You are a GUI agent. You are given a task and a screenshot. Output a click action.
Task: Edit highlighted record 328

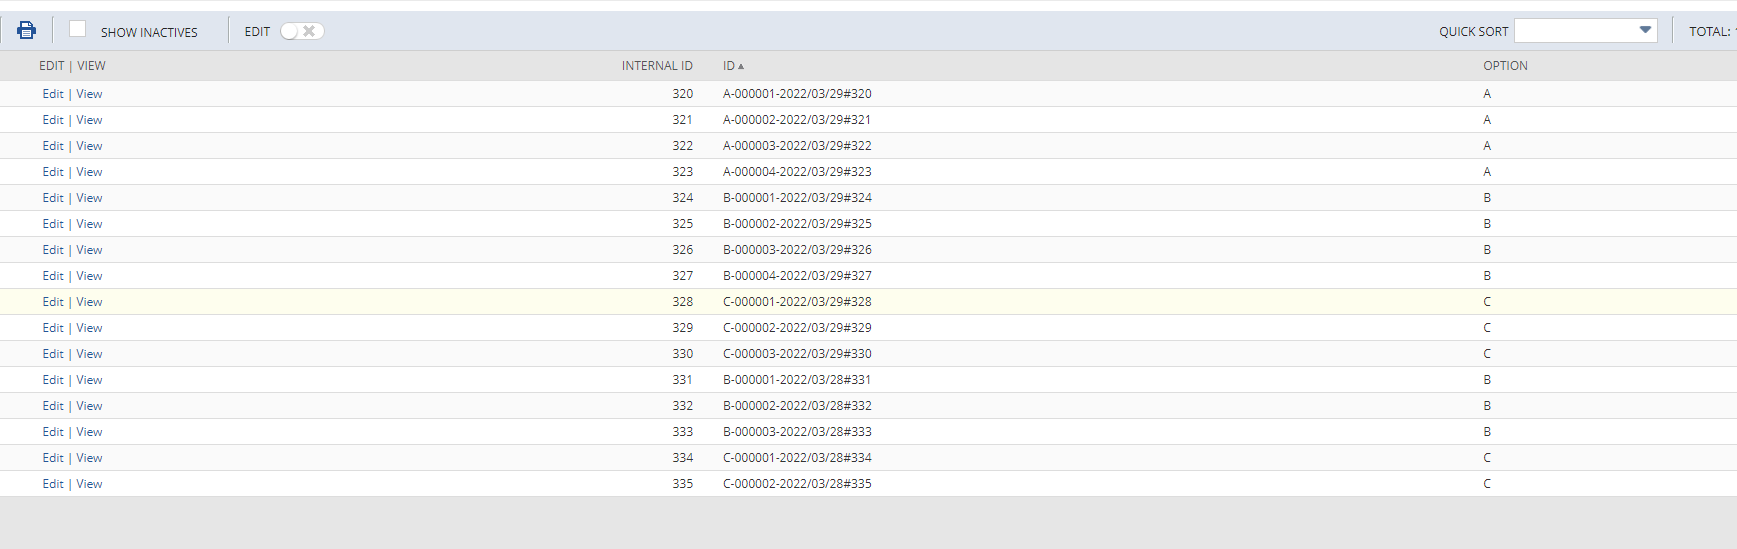tap(53, 302)
